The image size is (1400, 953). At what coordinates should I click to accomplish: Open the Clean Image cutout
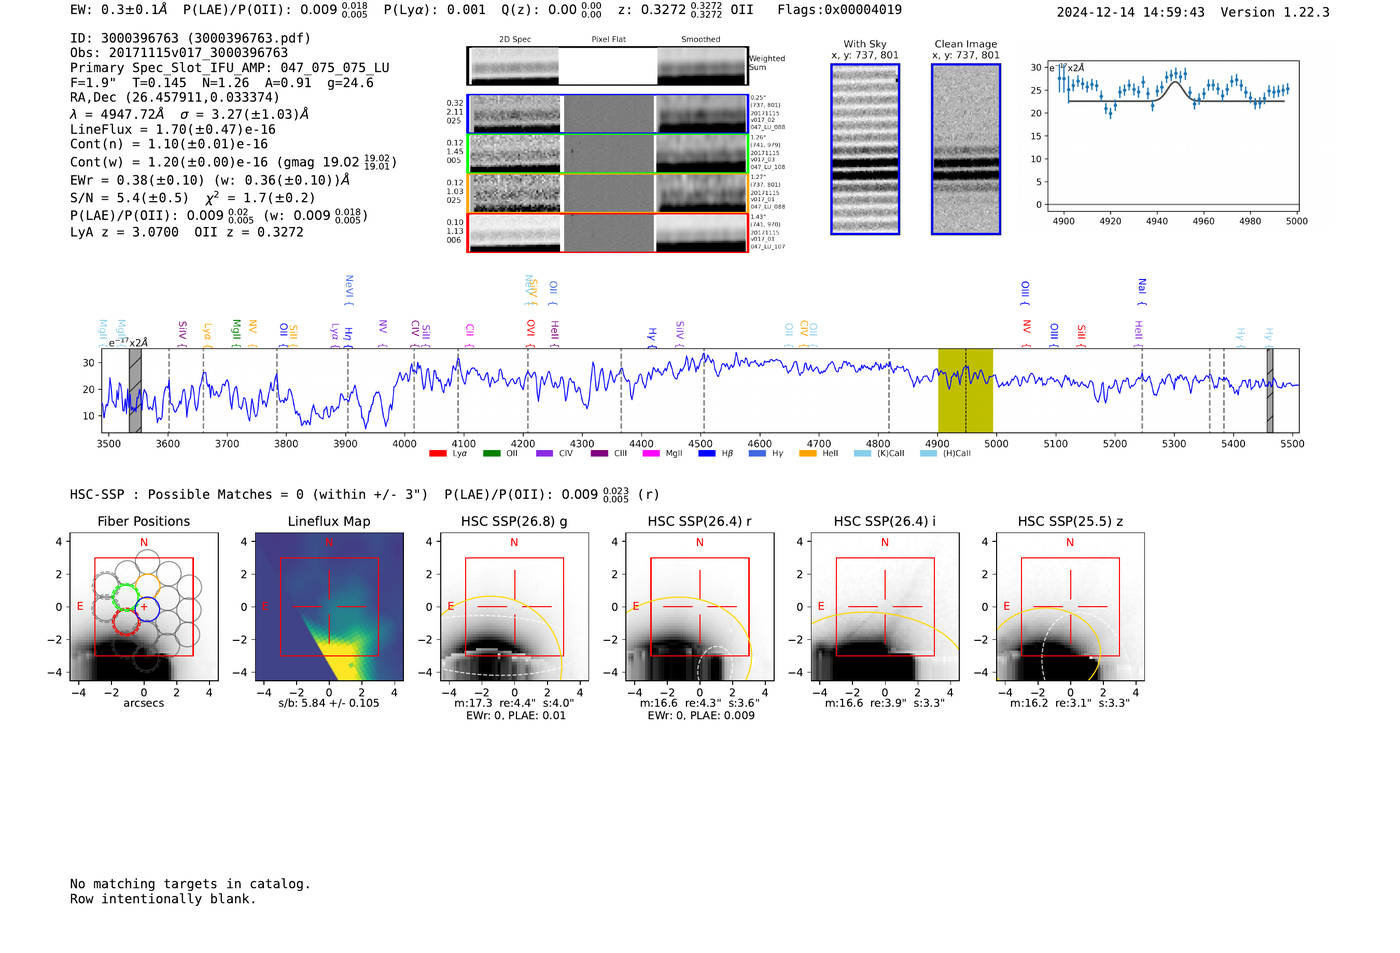point(966,149)
